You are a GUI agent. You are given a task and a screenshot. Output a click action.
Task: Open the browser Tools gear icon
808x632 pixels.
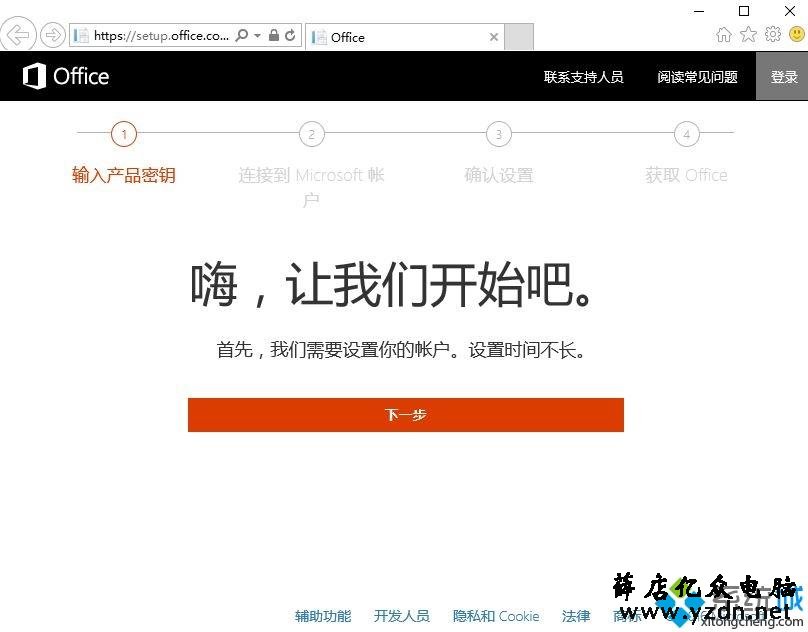[772, 35]
